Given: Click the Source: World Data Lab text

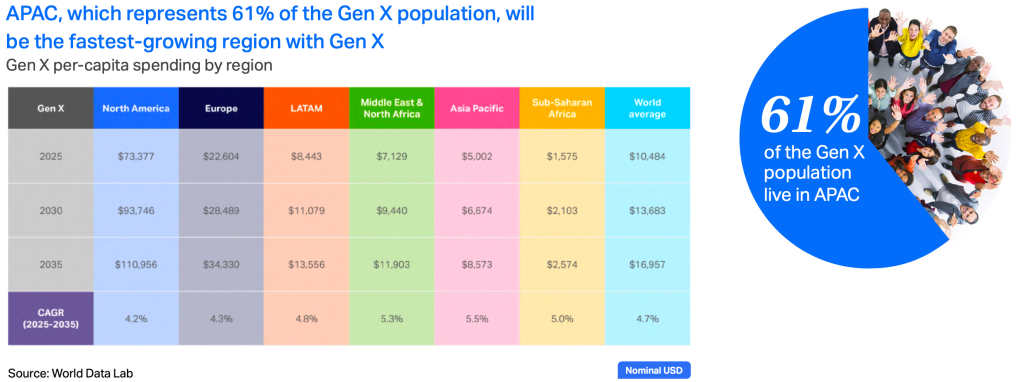Looking at the screenshot, I should click(x=65, y=374).
